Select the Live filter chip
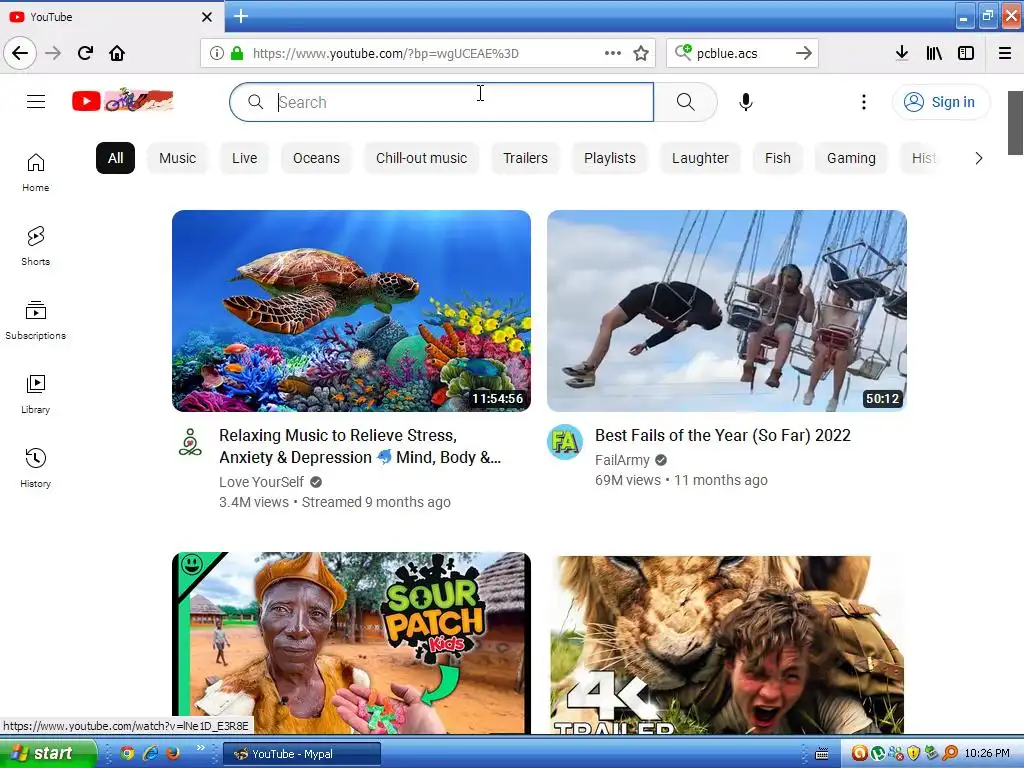The width and height of the screenshot is (1024, 768). (x=244, y=158)
